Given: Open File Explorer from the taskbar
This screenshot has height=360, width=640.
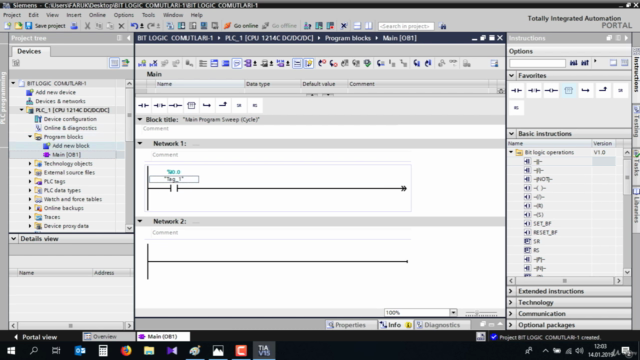Looking at the screenshot, I should tap(149, 350).
